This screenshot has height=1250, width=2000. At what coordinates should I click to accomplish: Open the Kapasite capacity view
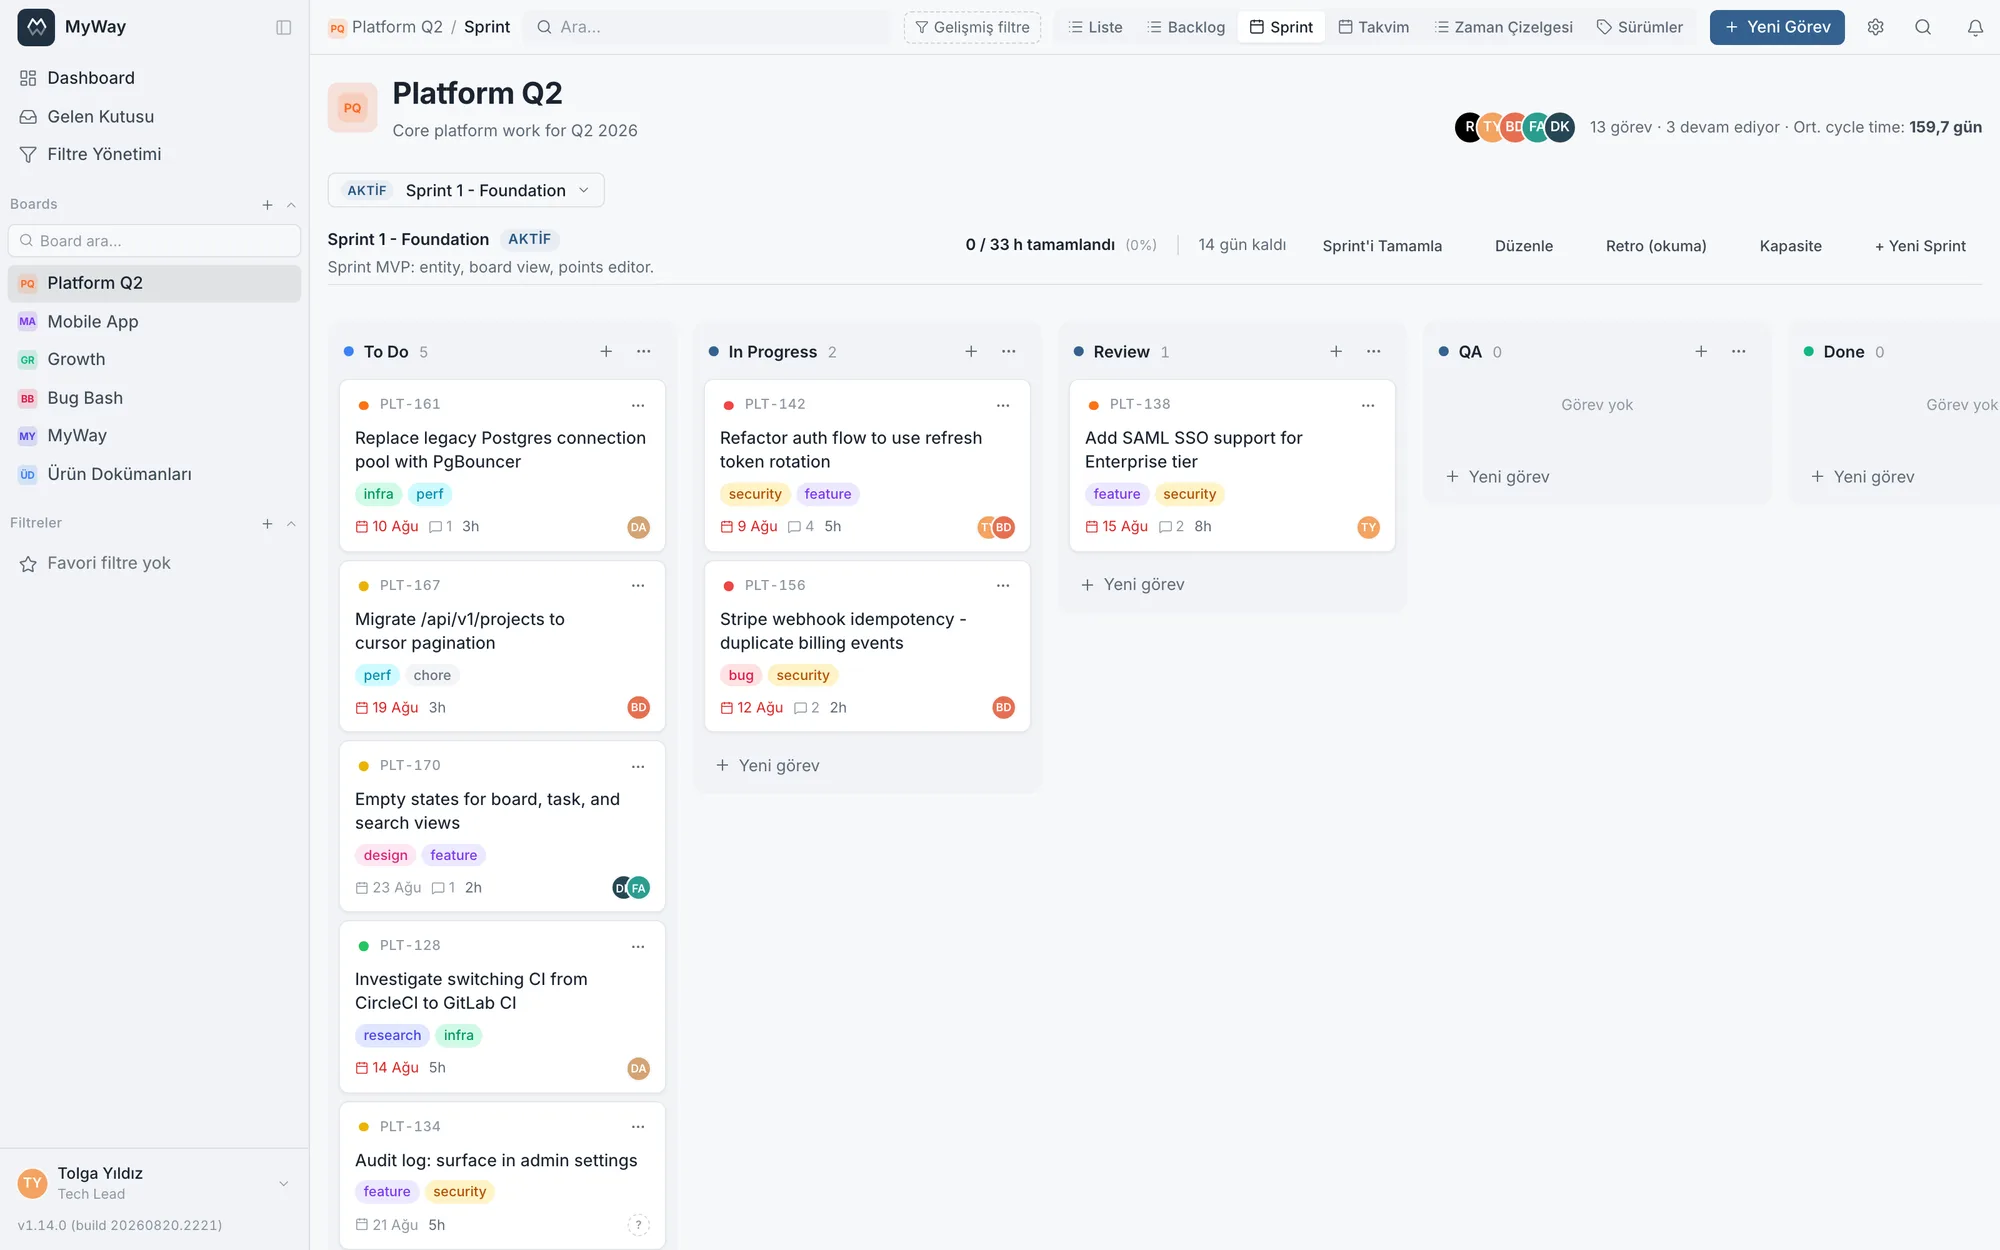coord(1790,246)
